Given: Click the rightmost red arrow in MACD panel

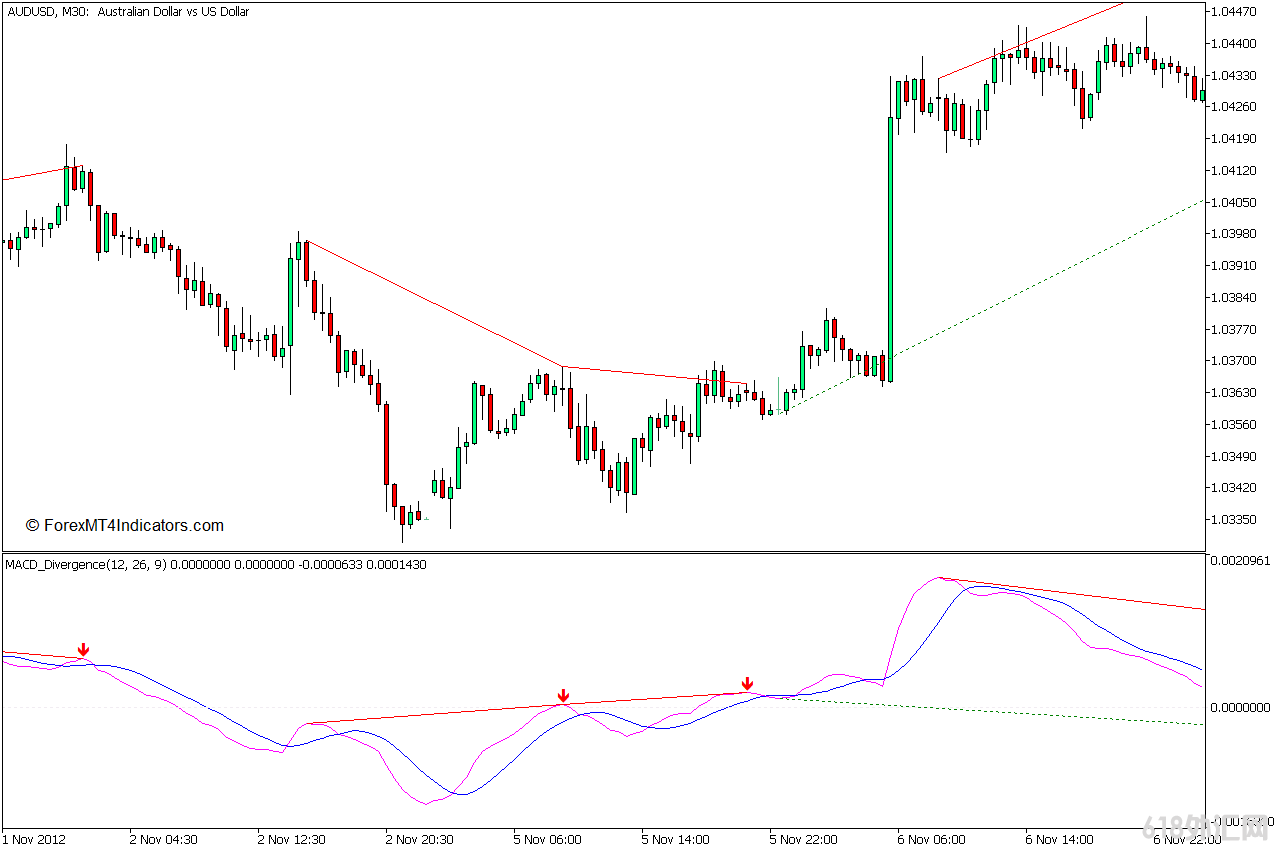Looking at the screenshot, I should click(x=747, y=684).
